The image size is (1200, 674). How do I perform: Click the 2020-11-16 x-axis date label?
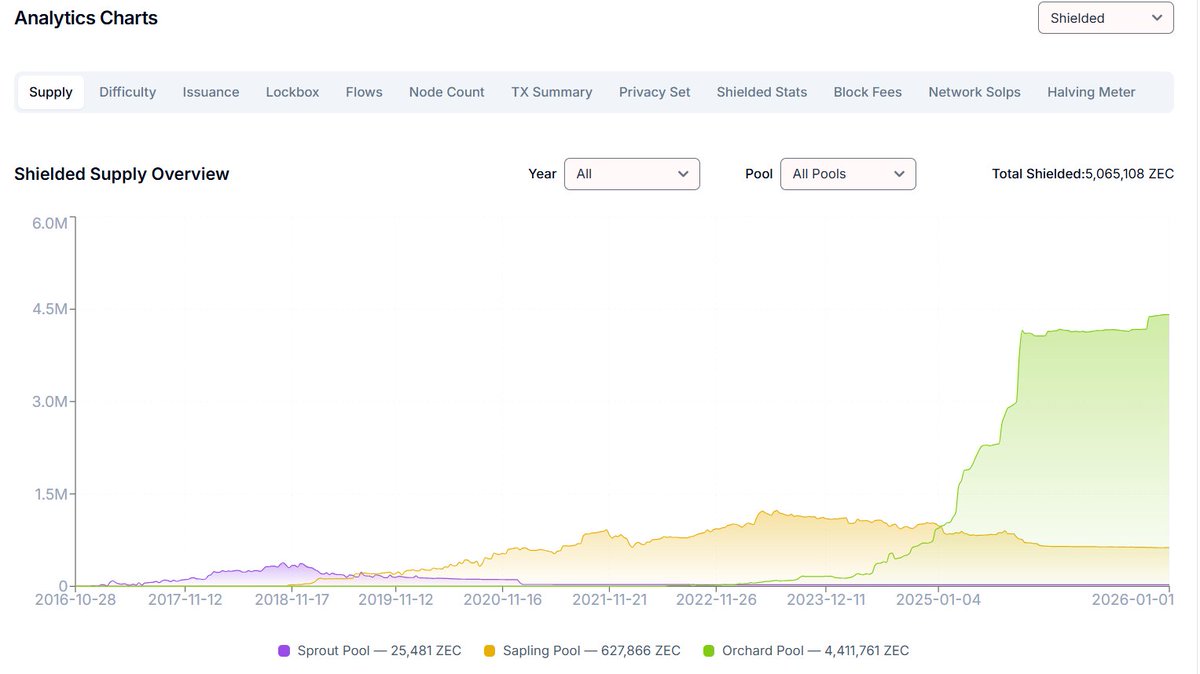click(x=503, y=600)
